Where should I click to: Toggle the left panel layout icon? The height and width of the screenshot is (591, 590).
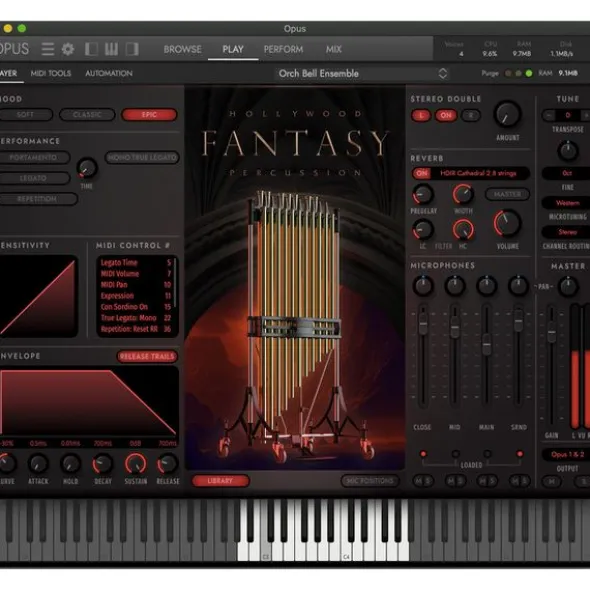[x=91, y=49]
